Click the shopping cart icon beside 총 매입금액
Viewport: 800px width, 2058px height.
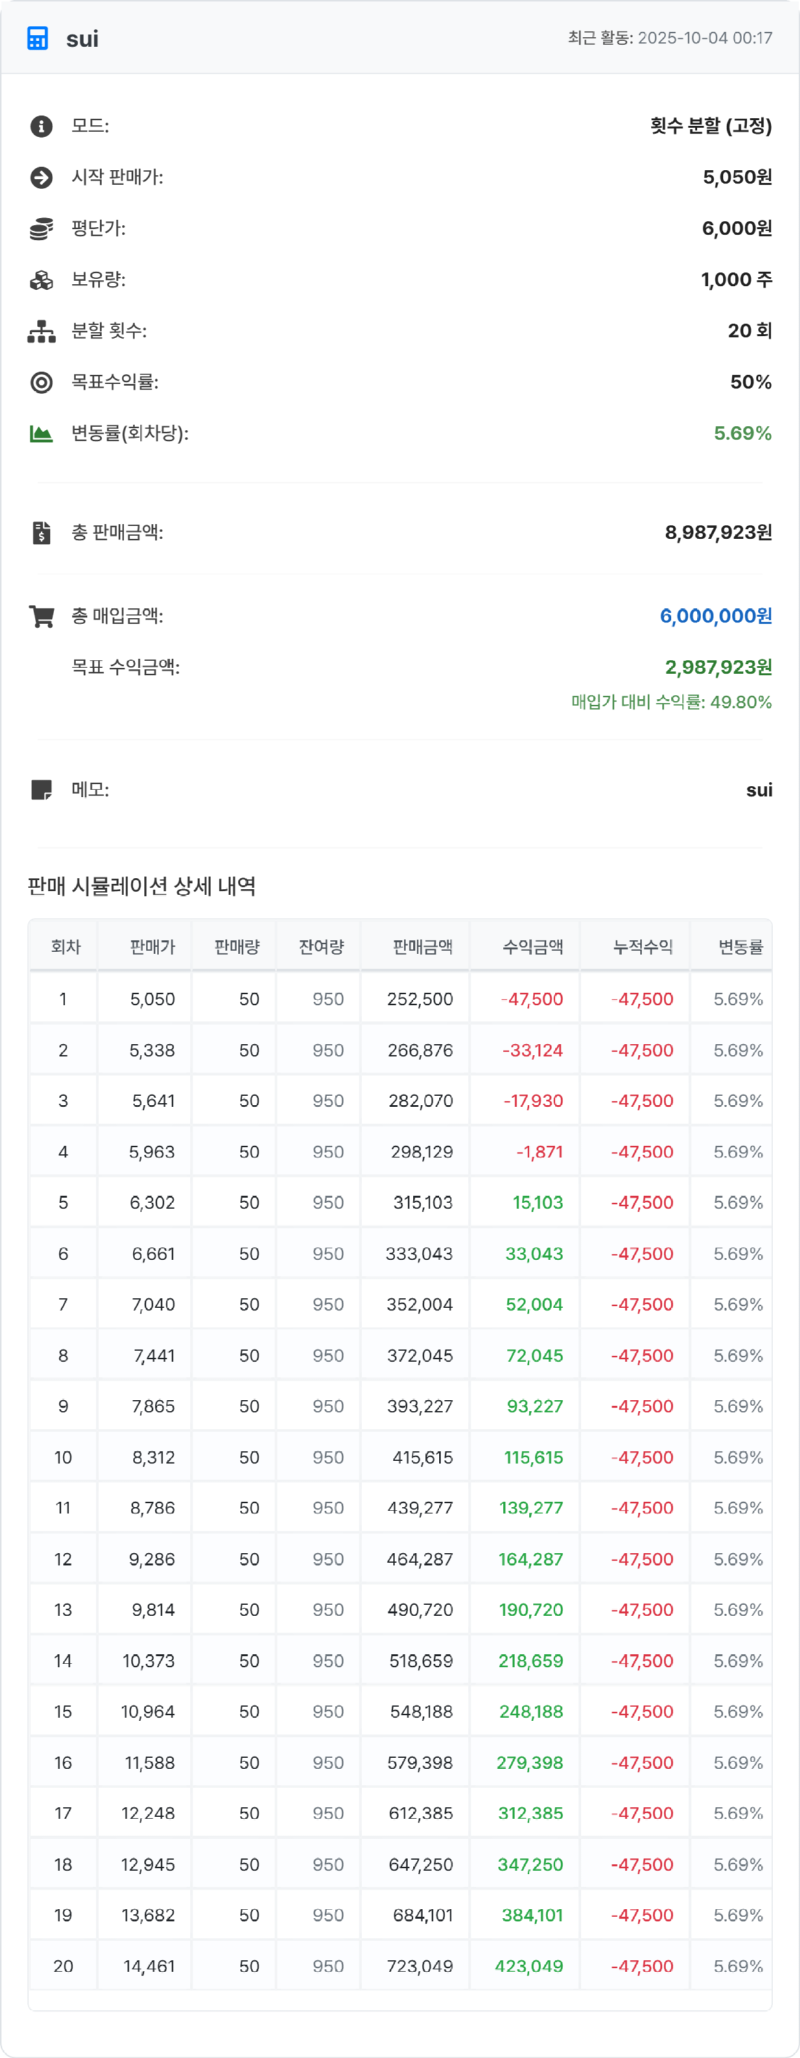coord(41,617)
